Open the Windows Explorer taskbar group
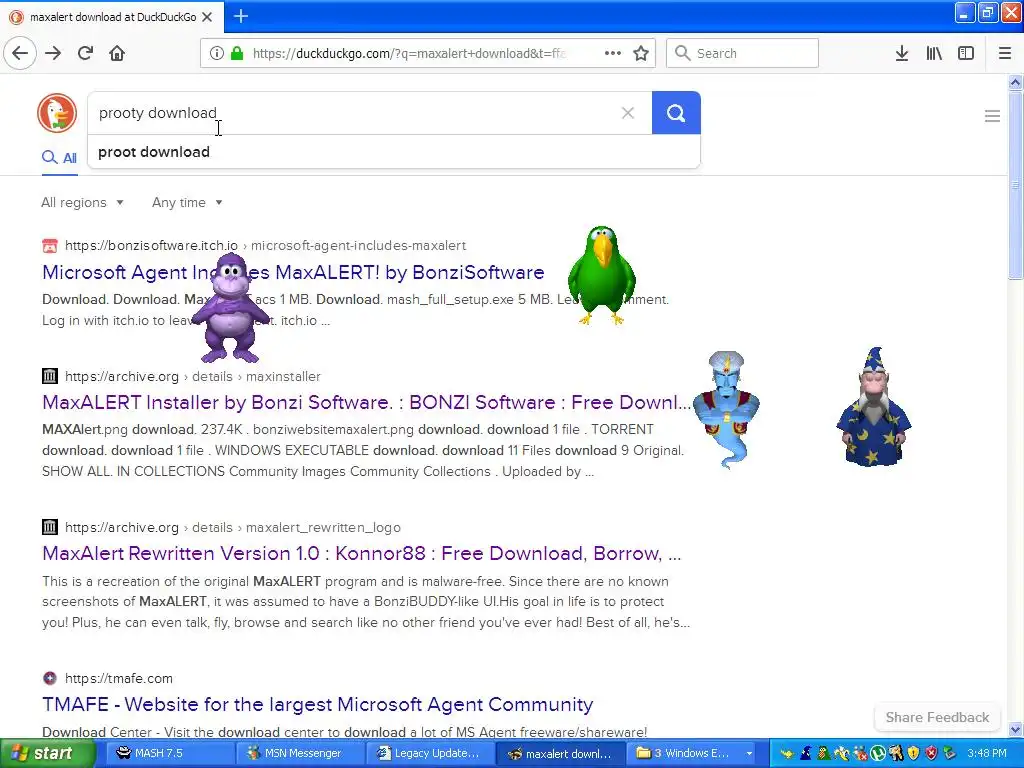This screenshot has width=1024, height=768. point(692,753)
